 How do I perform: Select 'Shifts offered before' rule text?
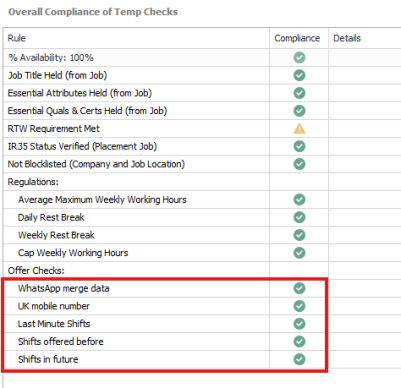click(x=61, y=341)
